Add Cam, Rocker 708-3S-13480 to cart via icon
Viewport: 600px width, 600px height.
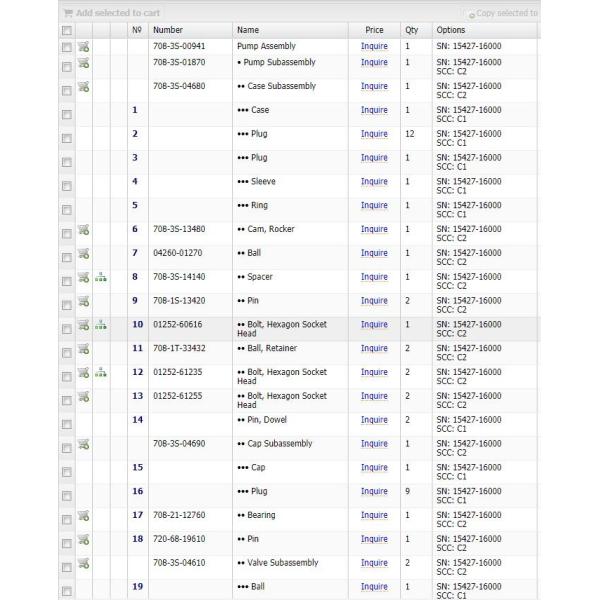84,230
